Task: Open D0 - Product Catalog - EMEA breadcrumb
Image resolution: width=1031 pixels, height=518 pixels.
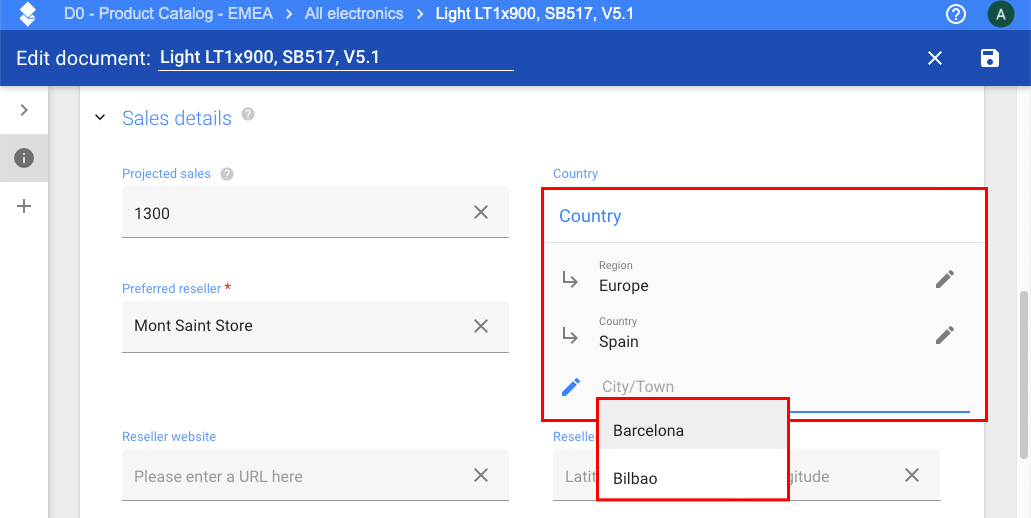Action: [168, 14]
